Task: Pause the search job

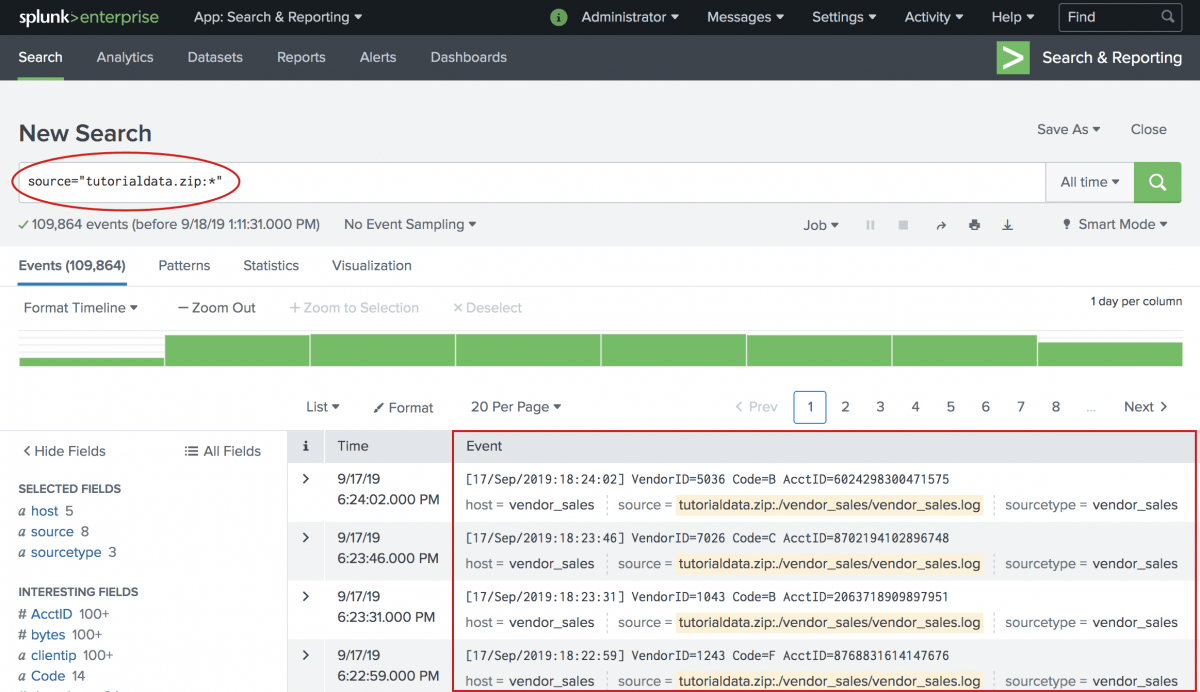Action: pos(871,224)
